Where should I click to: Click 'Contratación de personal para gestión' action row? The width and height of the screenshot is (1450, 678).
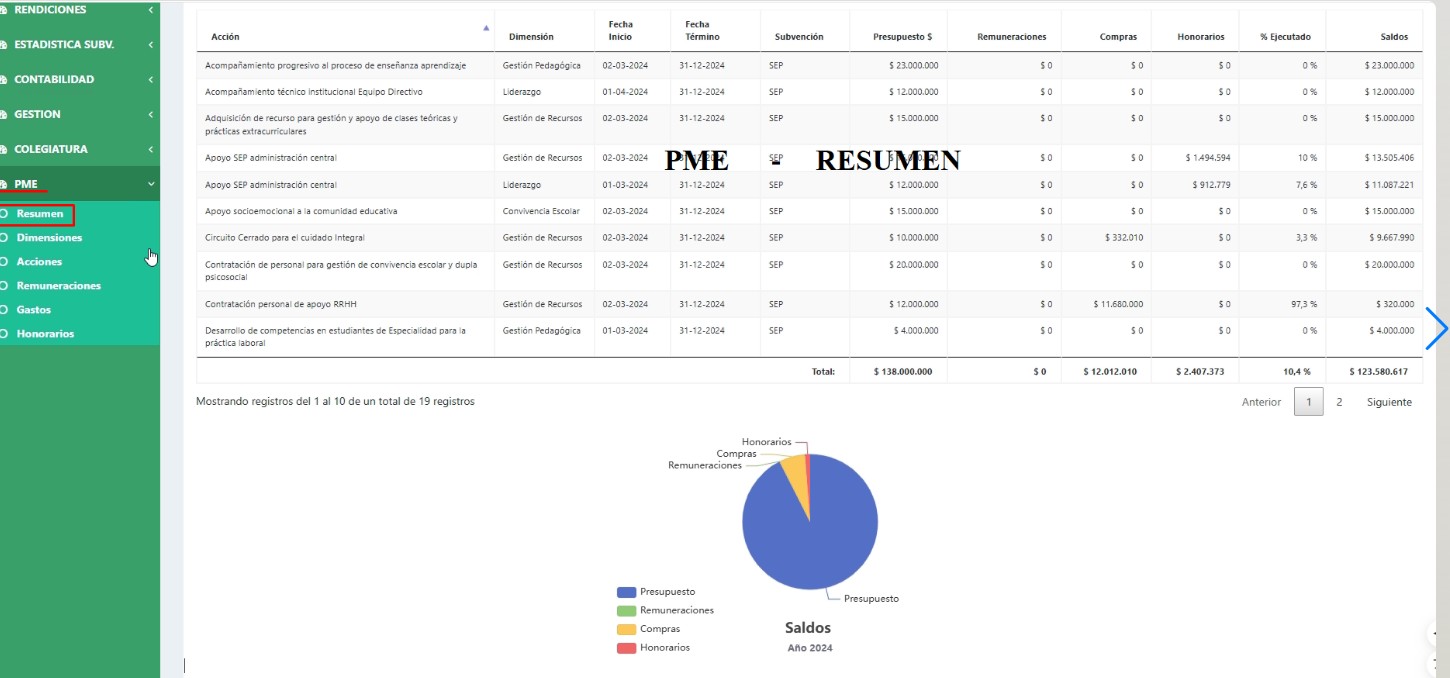coord(809,271)
